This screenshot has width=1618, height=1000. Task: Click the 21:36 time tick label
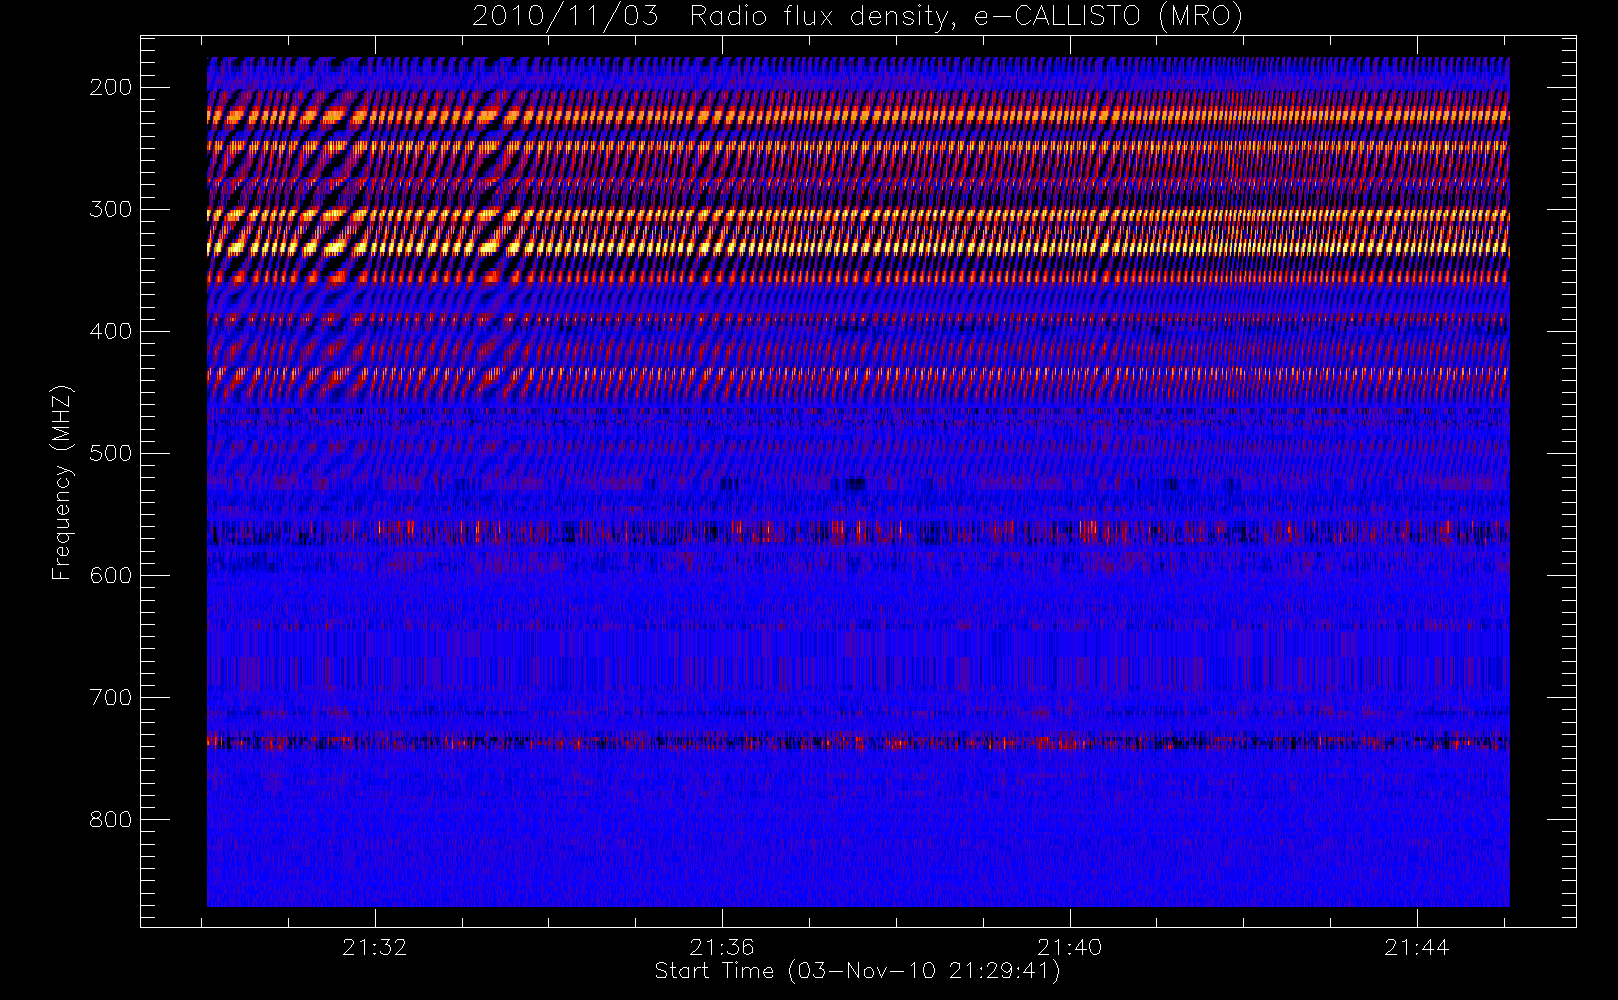point(722,948)
